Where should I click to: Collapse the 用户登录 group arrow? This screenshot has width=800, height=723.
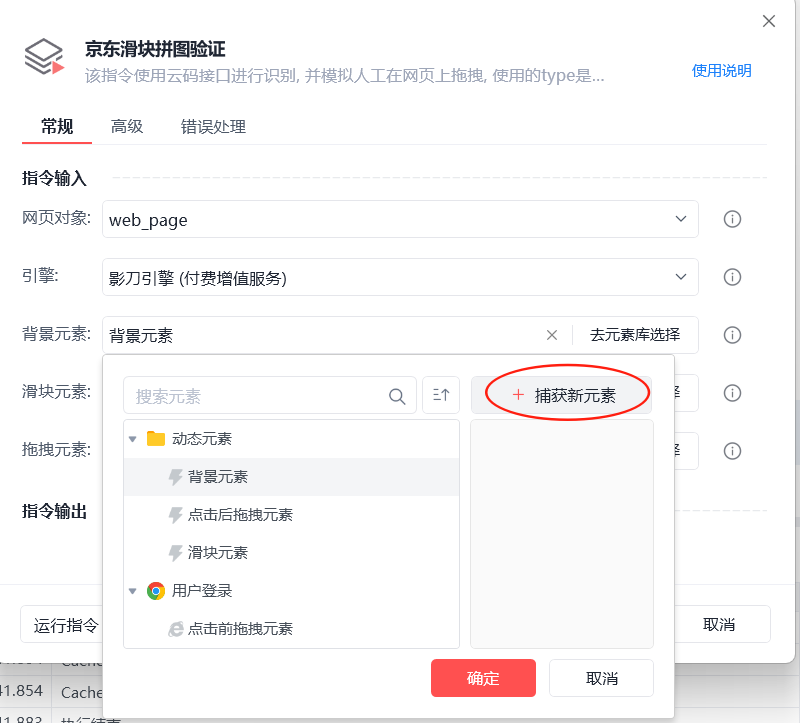coord(133,591)
